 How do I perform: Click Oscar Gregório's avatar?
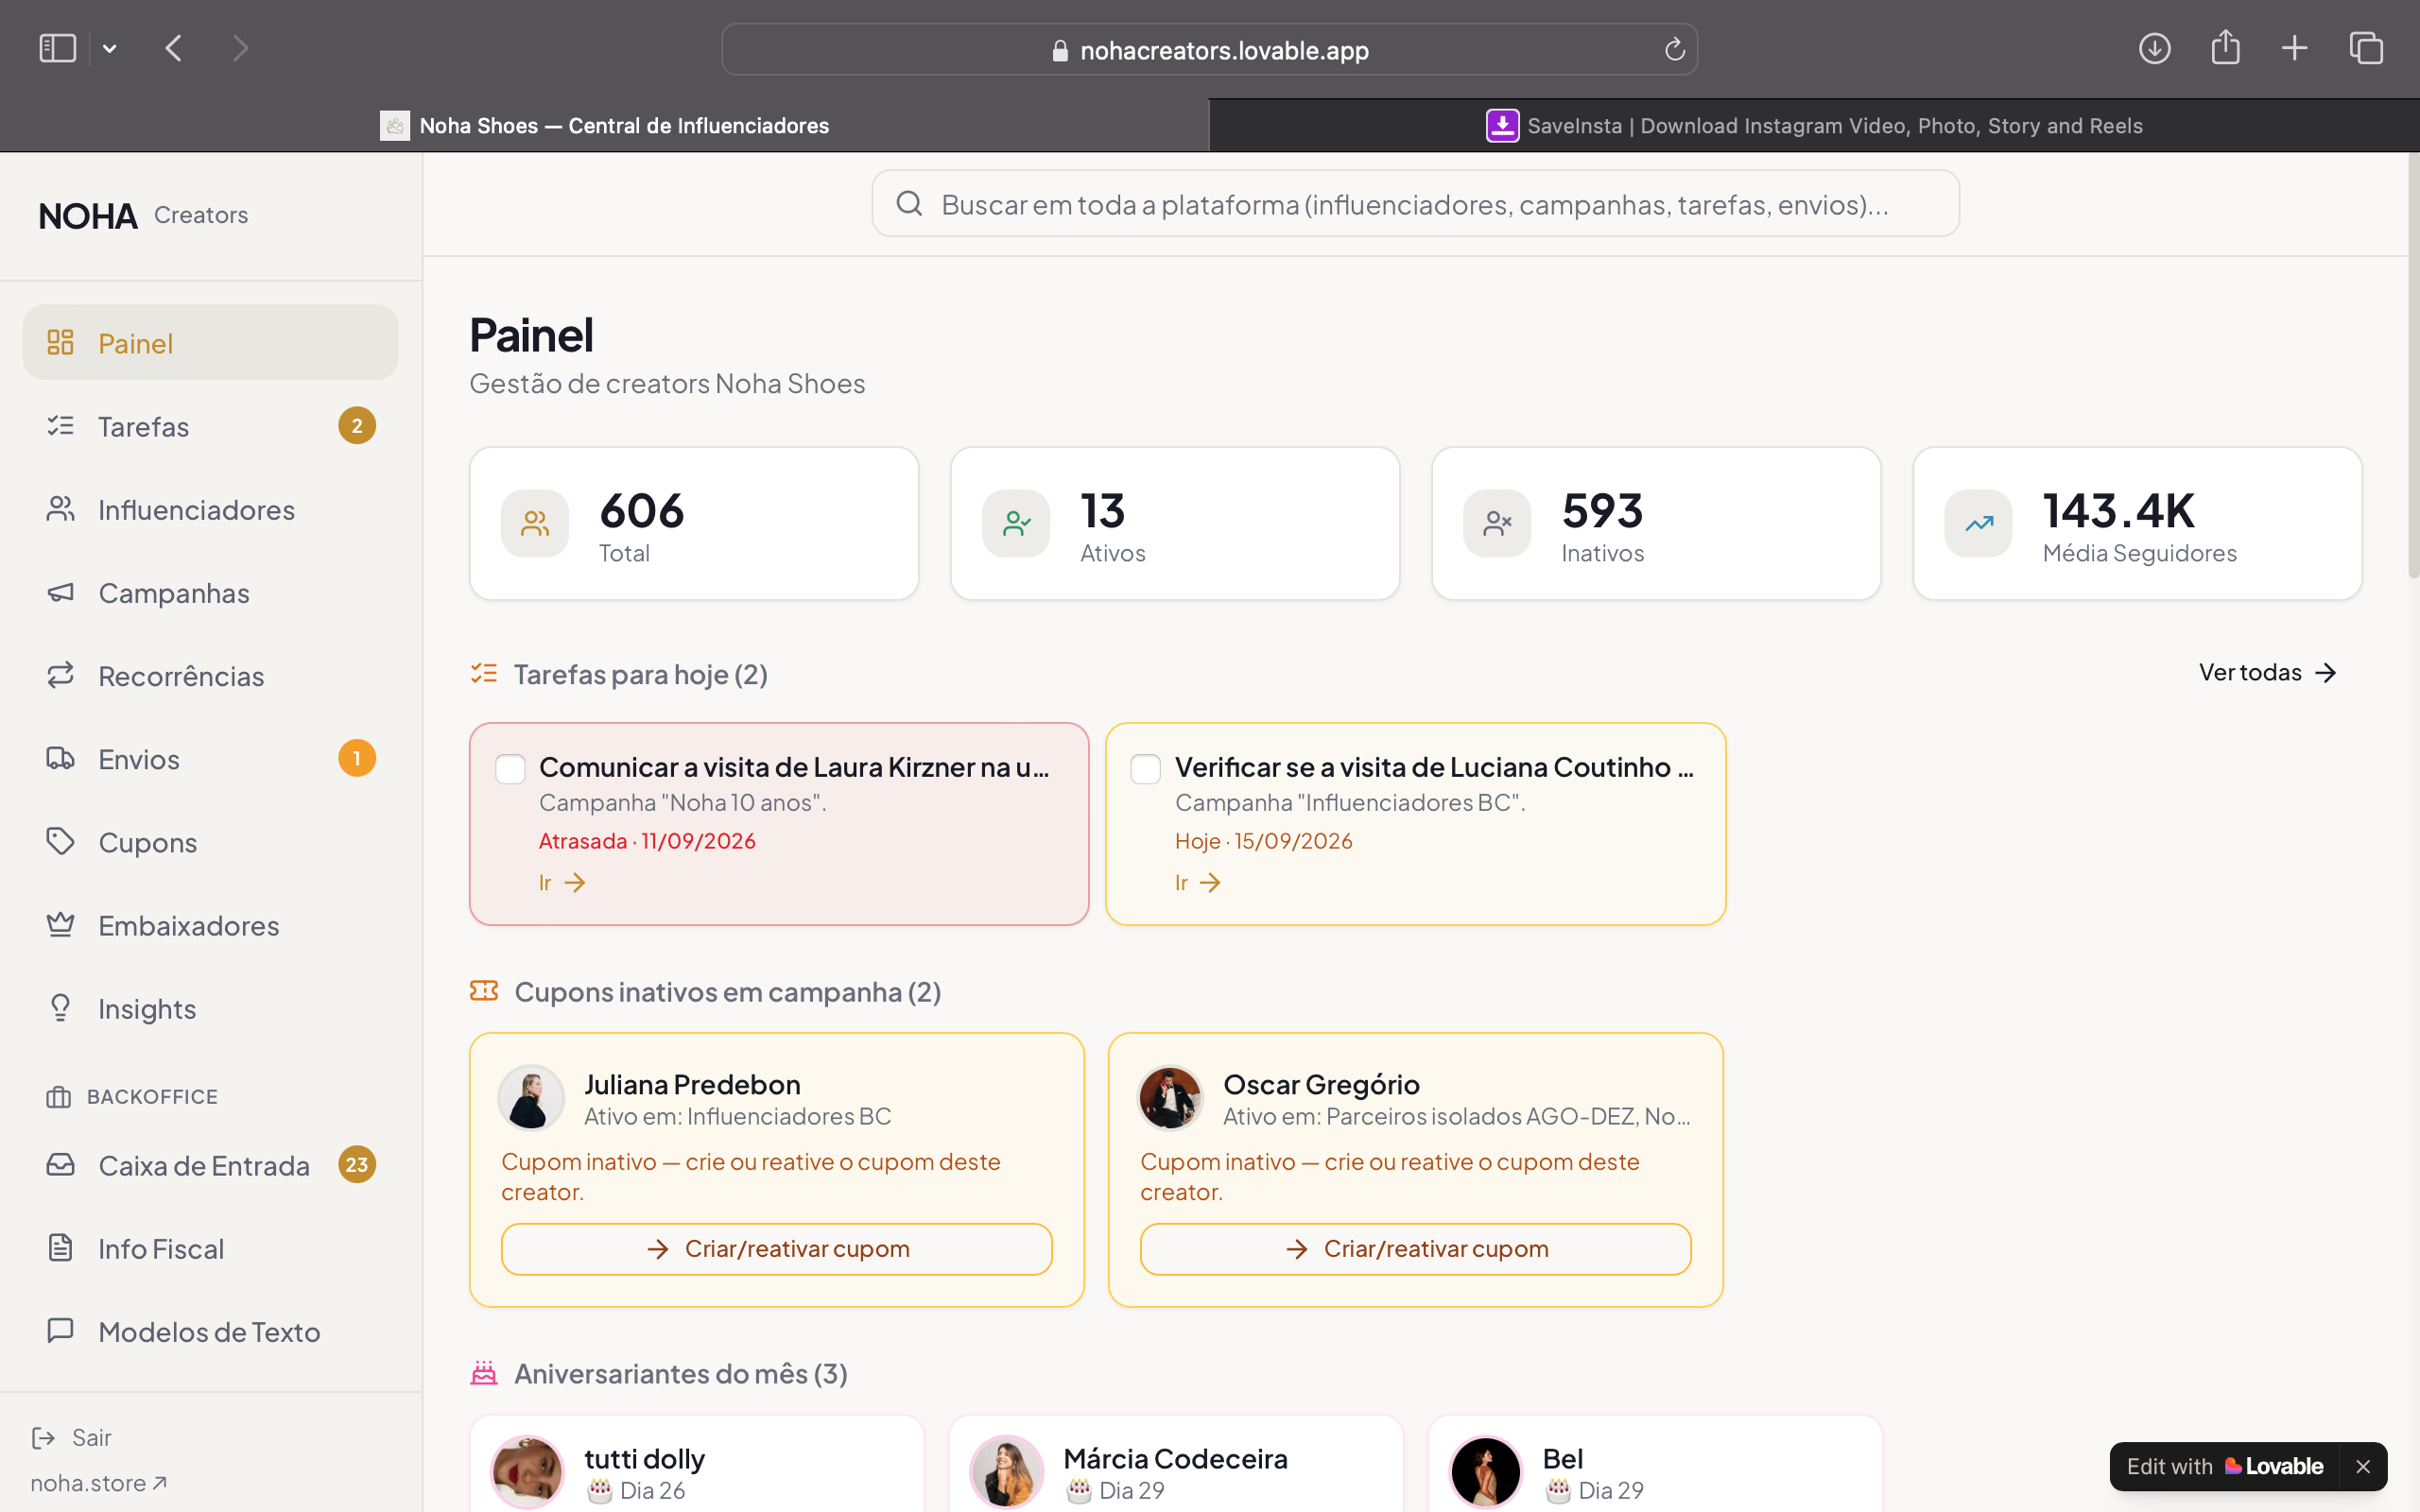[x=1170, y=1098]
